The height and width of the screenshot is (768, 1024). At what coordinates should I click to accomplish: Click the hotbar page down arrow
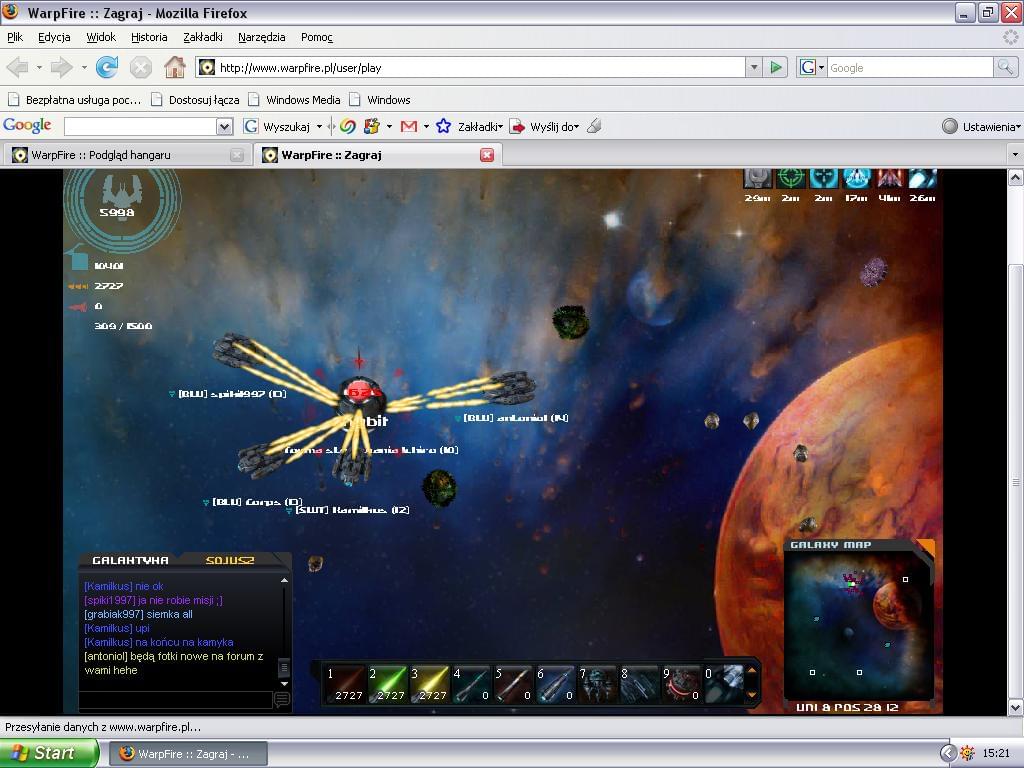coord(752,695)
